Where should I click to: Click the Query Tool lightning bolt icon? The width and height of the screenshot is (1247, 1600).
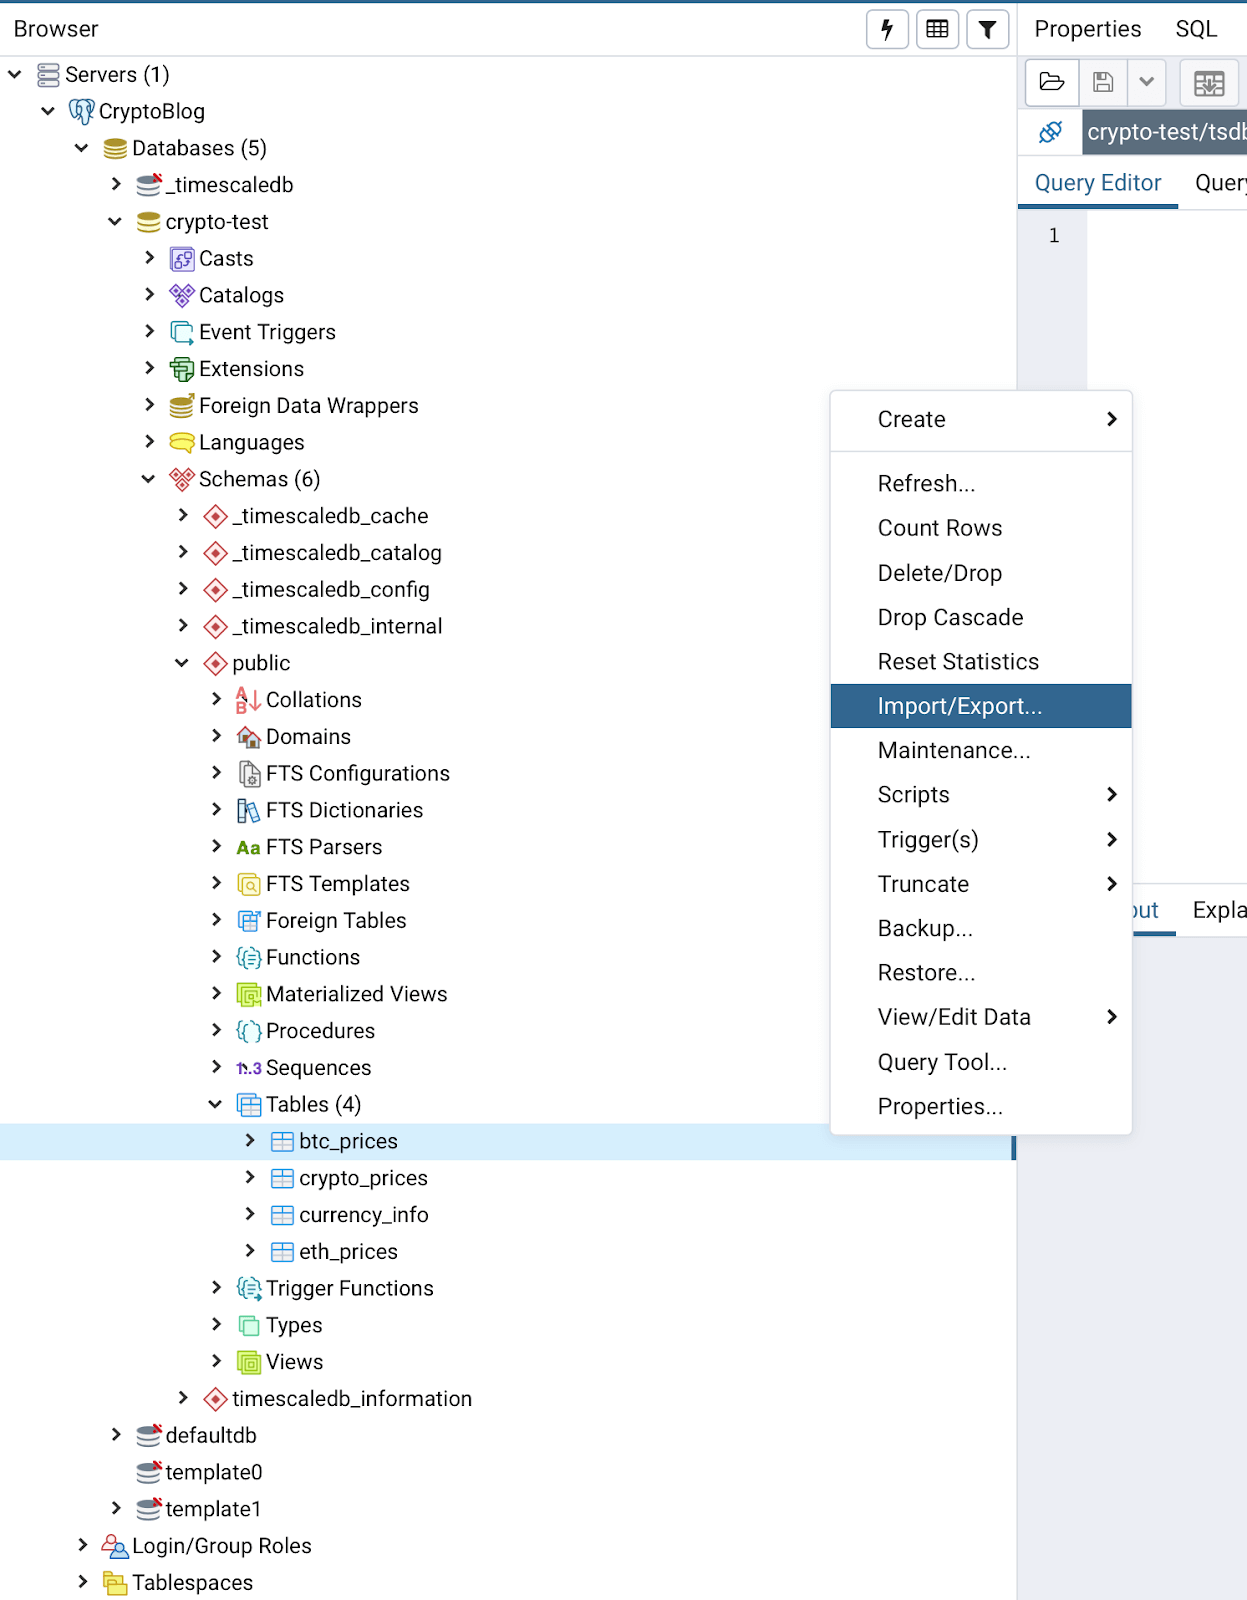point(887,29)
